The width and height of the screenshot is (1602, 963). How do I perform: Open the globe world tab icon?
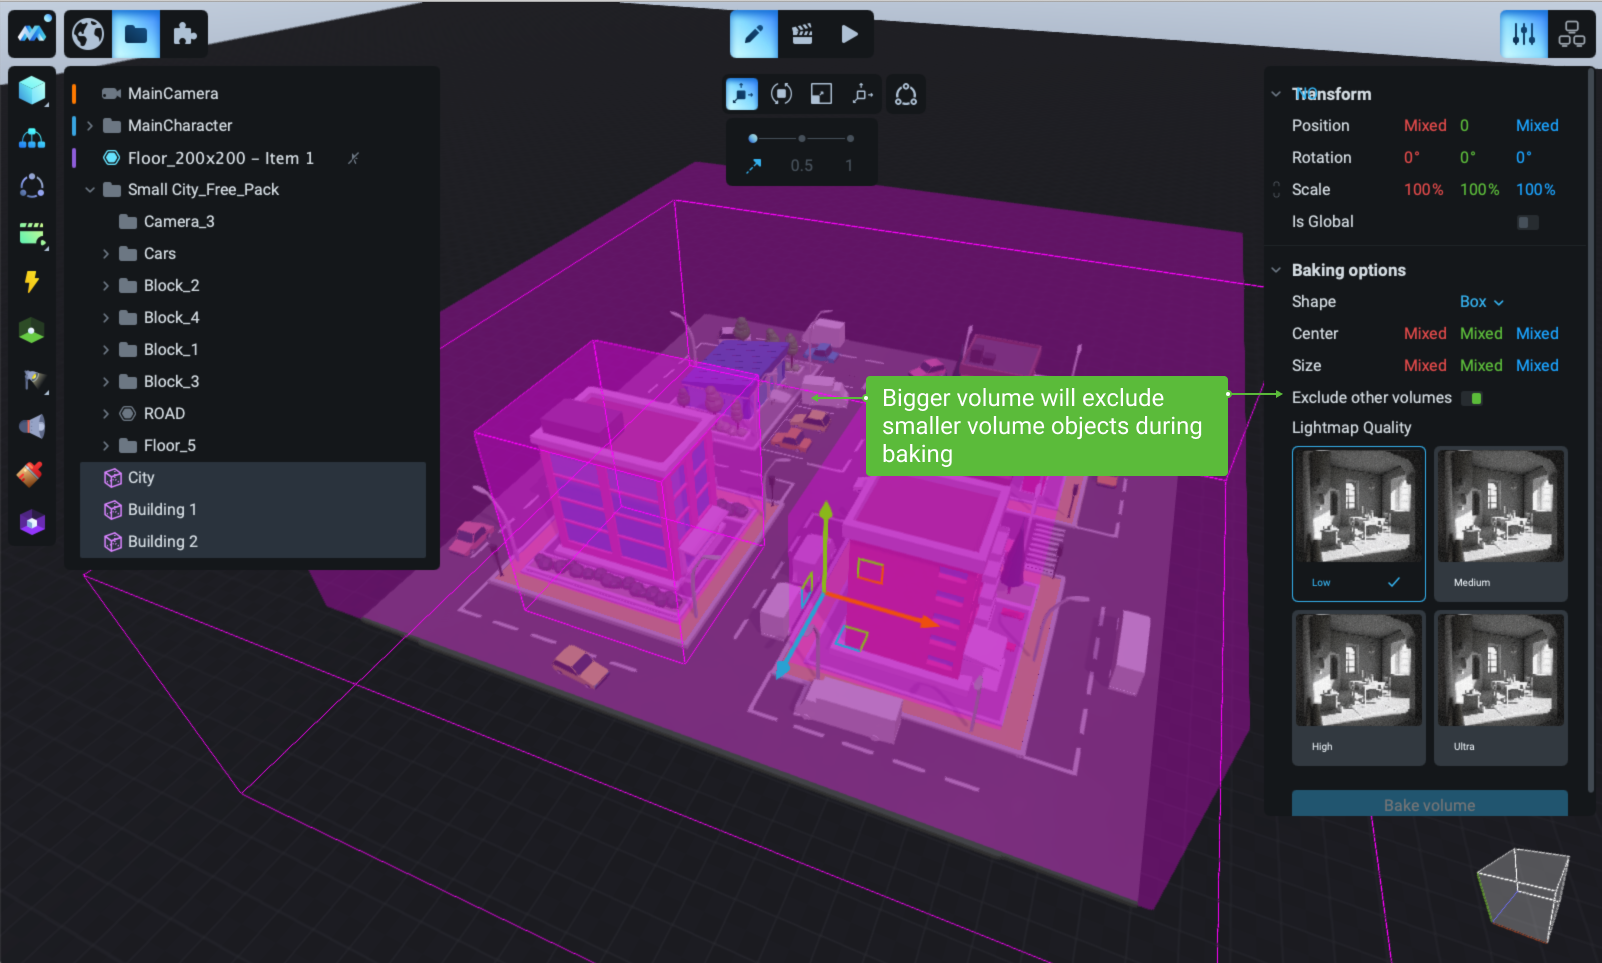click(x=88, y=34)
